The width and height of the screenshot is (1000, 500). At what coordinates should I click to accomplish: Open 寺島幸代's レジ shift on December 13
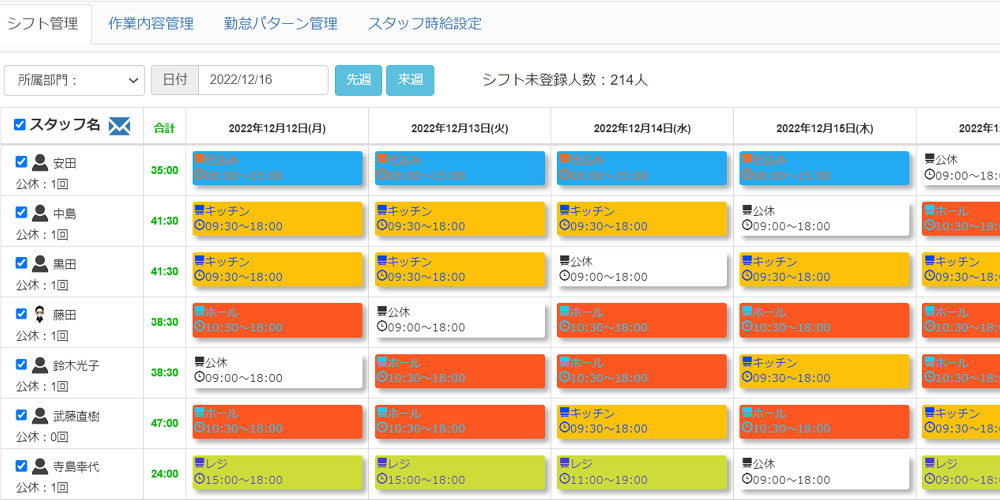pyautogui.click(x=460, y=473)
